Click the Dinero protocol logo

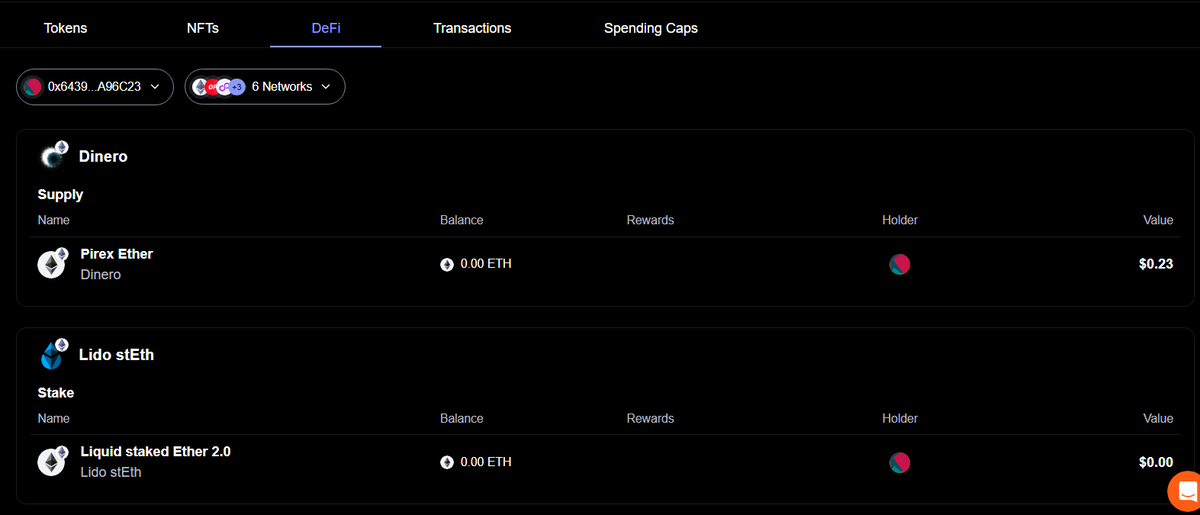point(52,155)
